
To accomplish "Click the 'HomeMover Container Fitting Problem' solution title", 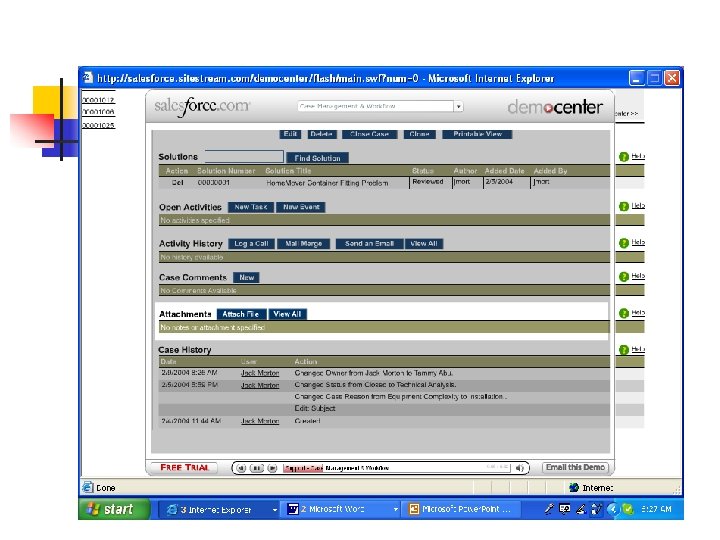I will click(x=327, y=183).
